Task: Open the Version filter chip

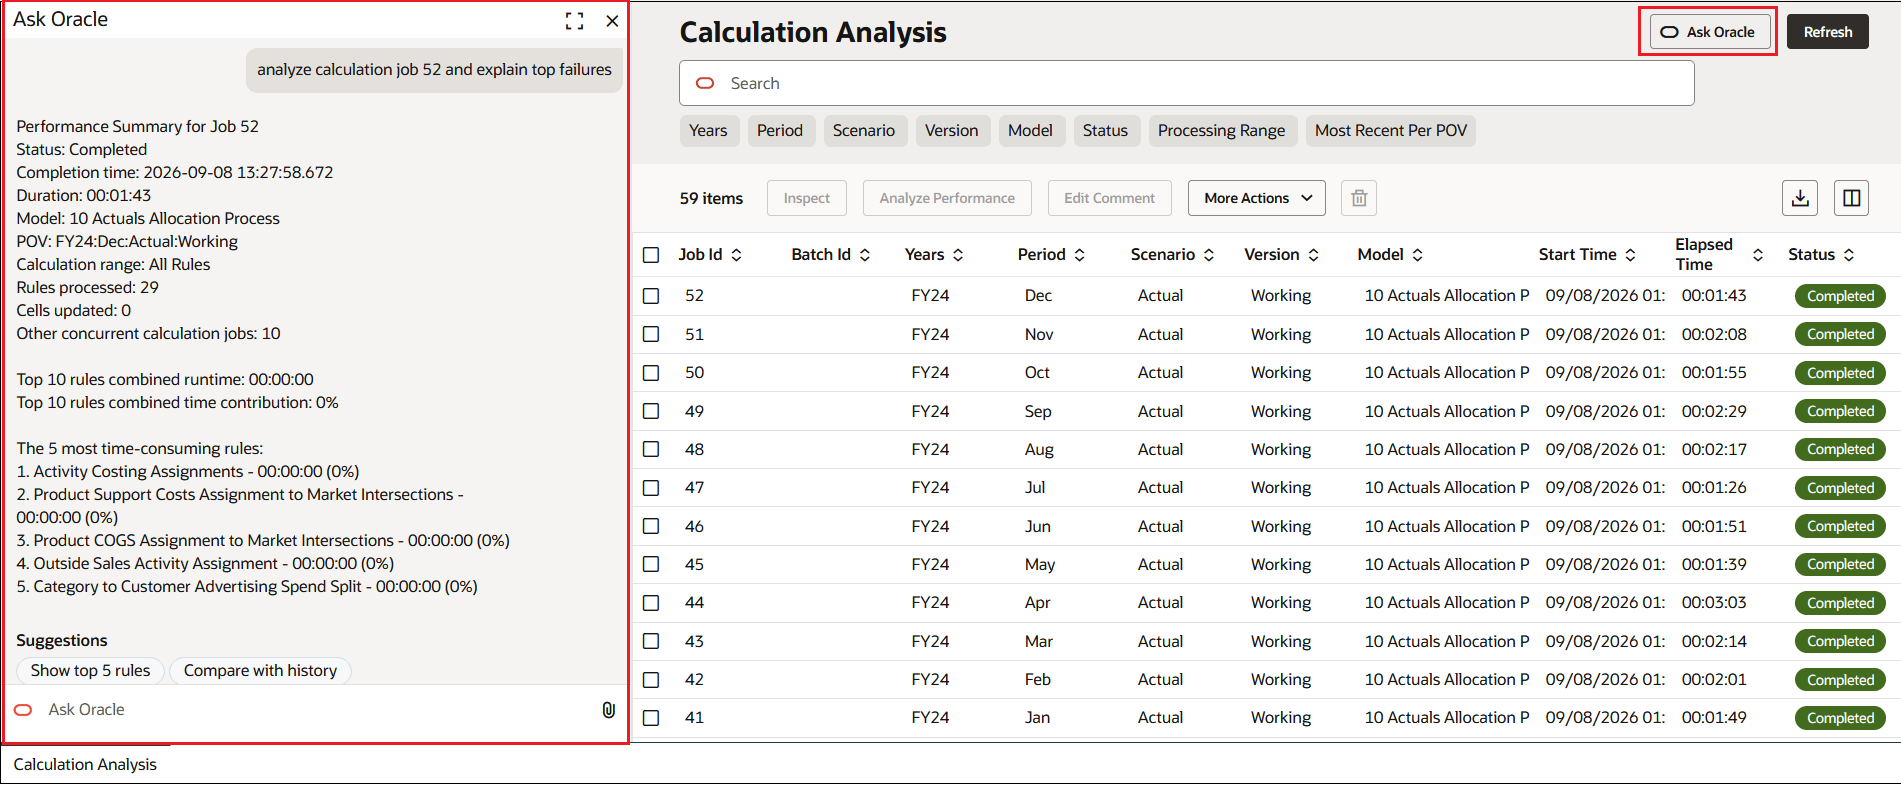Action: [x=952, y=131]
